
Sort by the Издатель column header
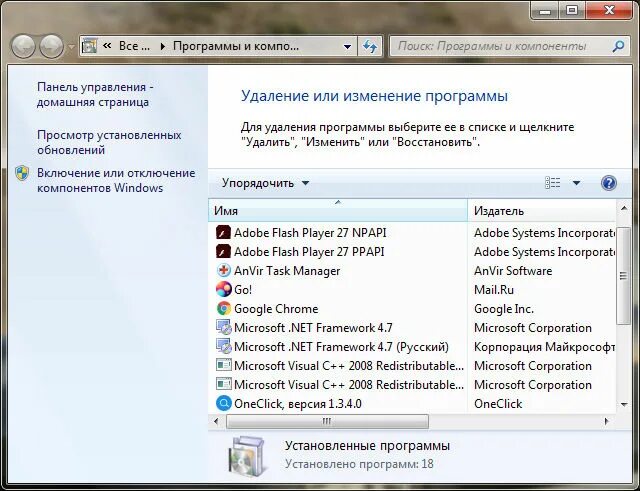click(x=541, y=211)
